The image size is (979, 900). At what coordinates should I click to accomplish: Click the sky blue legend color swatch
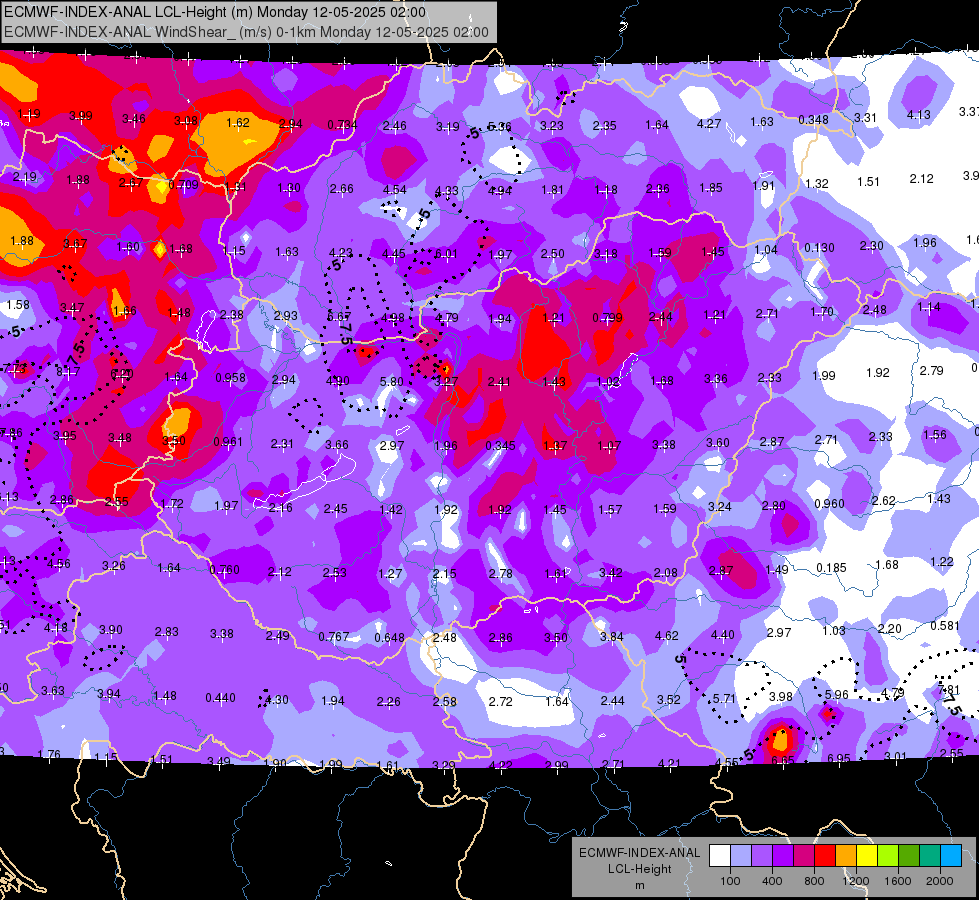click(951, 856)
